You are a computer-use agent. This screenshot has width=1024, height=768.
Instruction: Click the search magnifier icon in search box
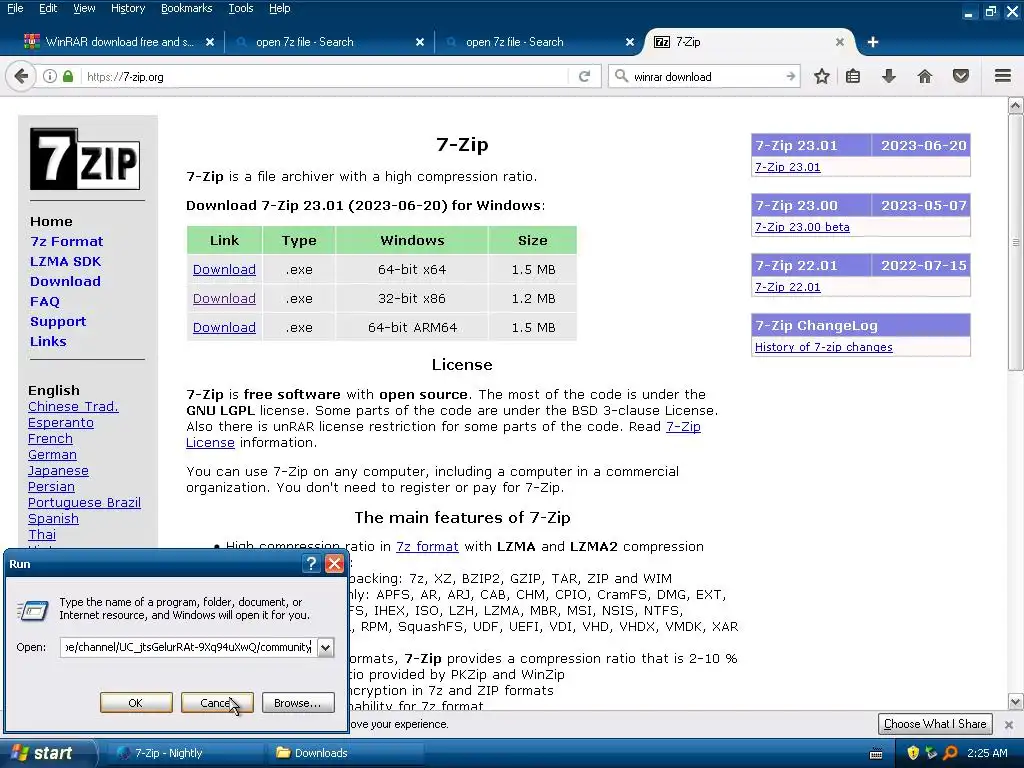pos(621,76)
